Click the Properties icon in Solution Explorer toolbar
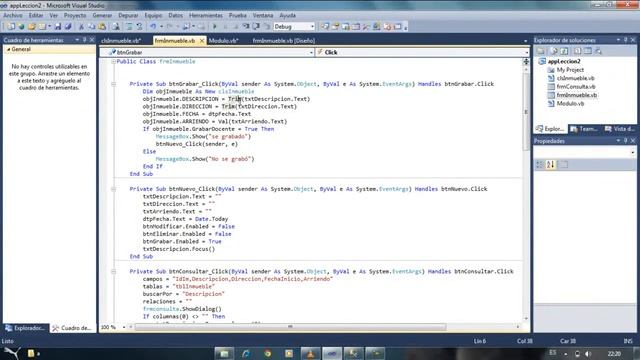 (541, 51)
